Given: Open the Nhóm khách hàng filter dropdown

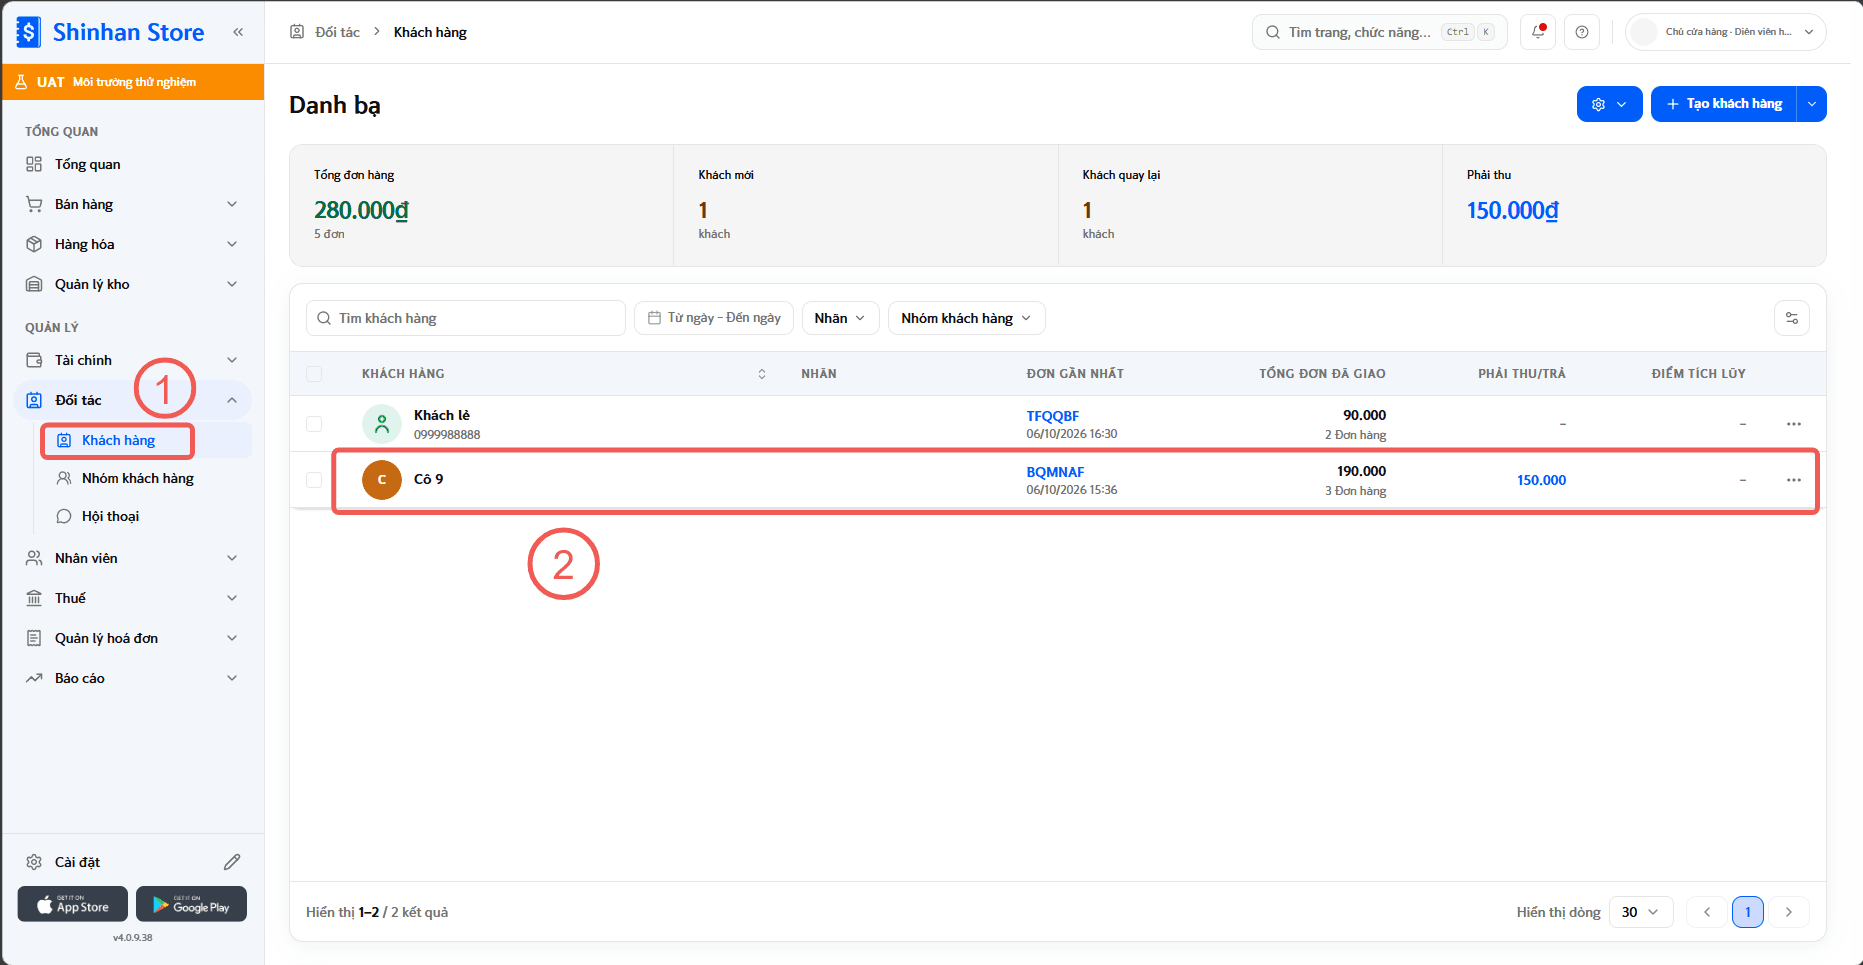Looking at the screenshot, I should coord(966,318).
